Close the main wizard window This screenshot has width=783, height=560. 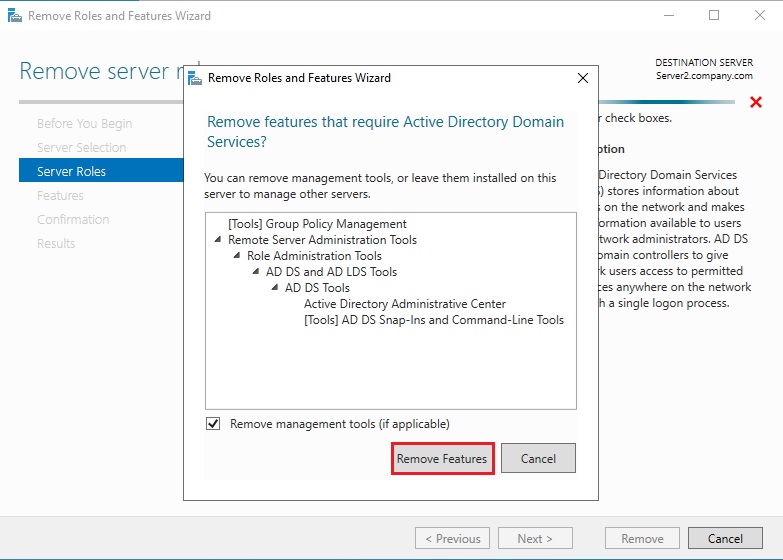pyautogui.click(x=759, y=16)
